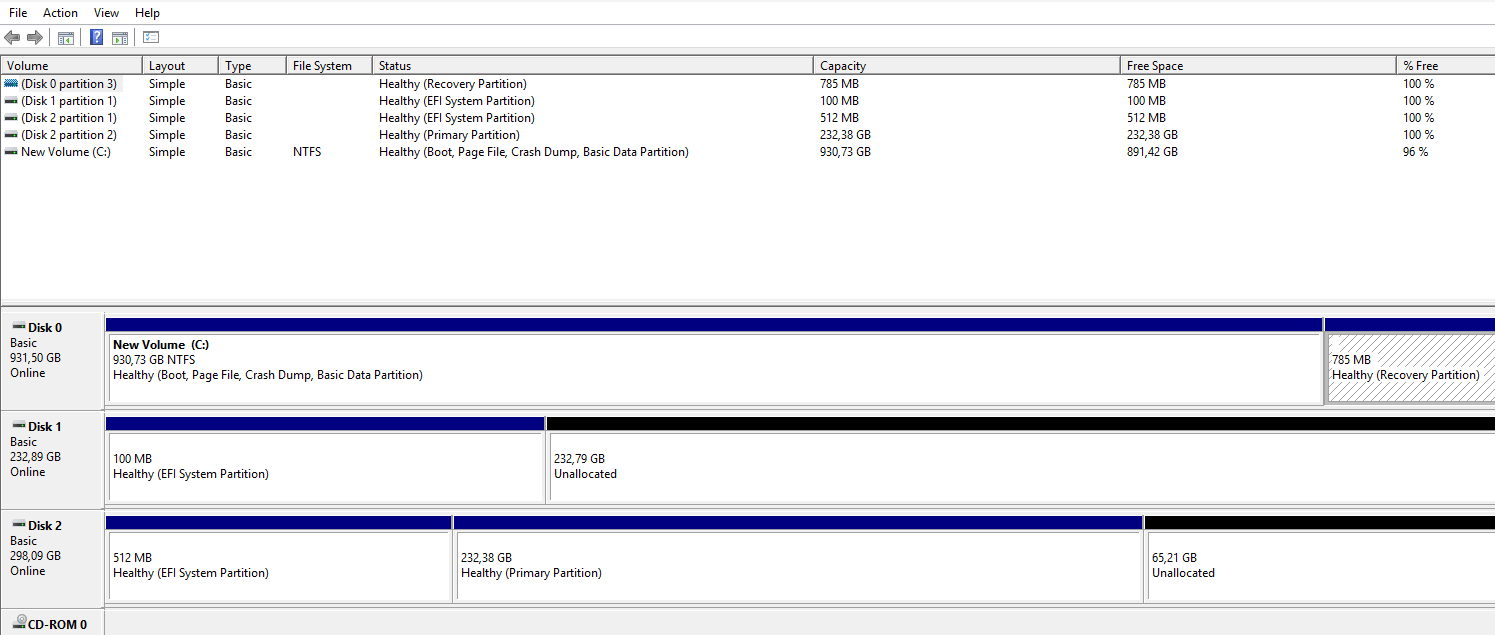Open the View menu
This screenshot has height=635, width=1495.
point(106,12)
